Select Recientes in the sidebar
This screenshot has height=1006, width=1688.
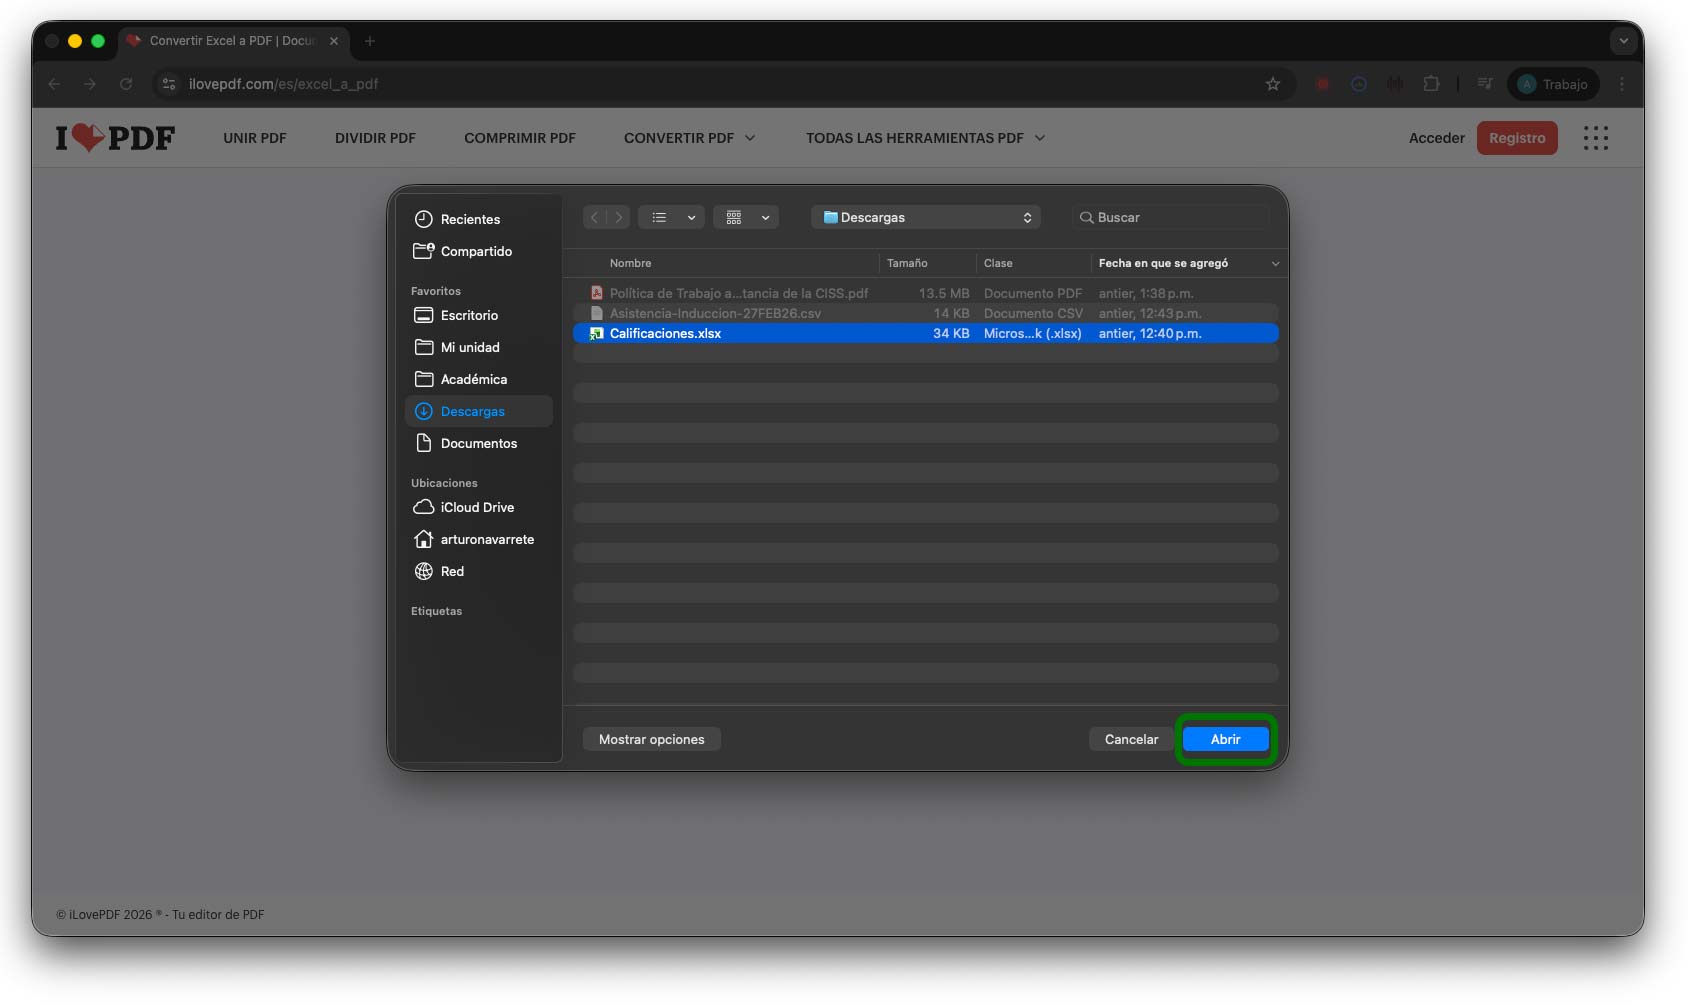[x=469, y=219]
